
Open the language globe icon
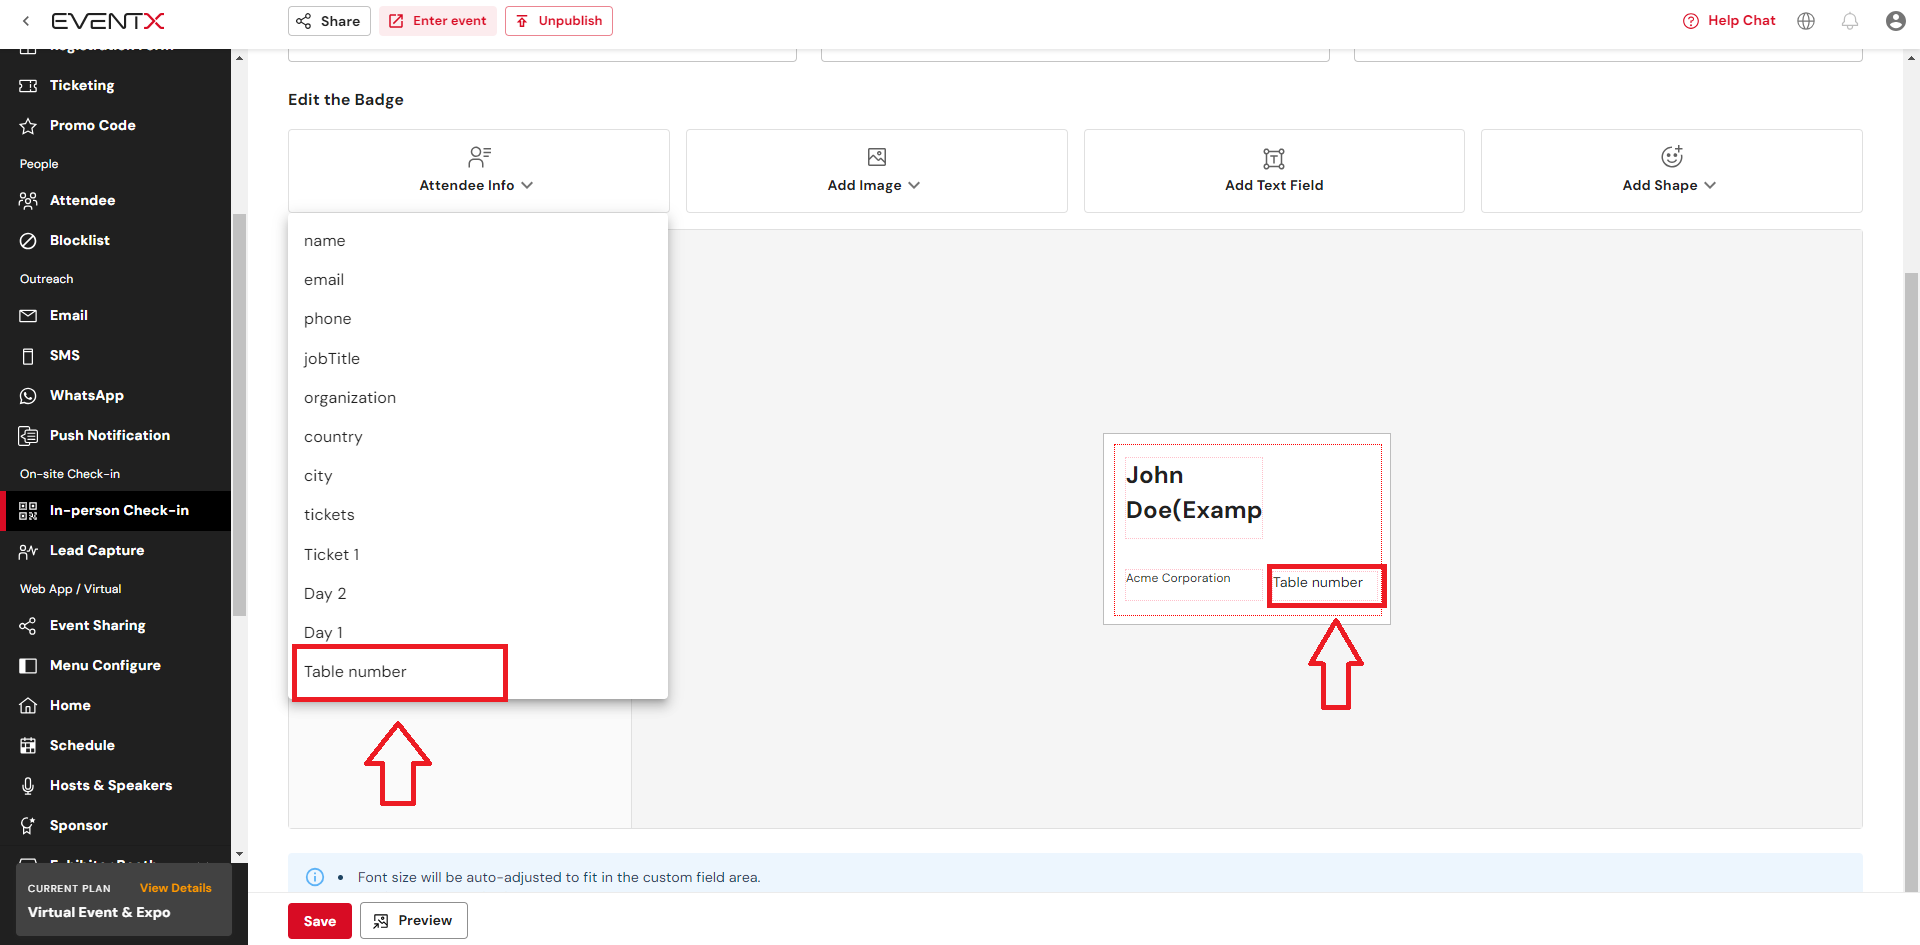pos(1806,21)
